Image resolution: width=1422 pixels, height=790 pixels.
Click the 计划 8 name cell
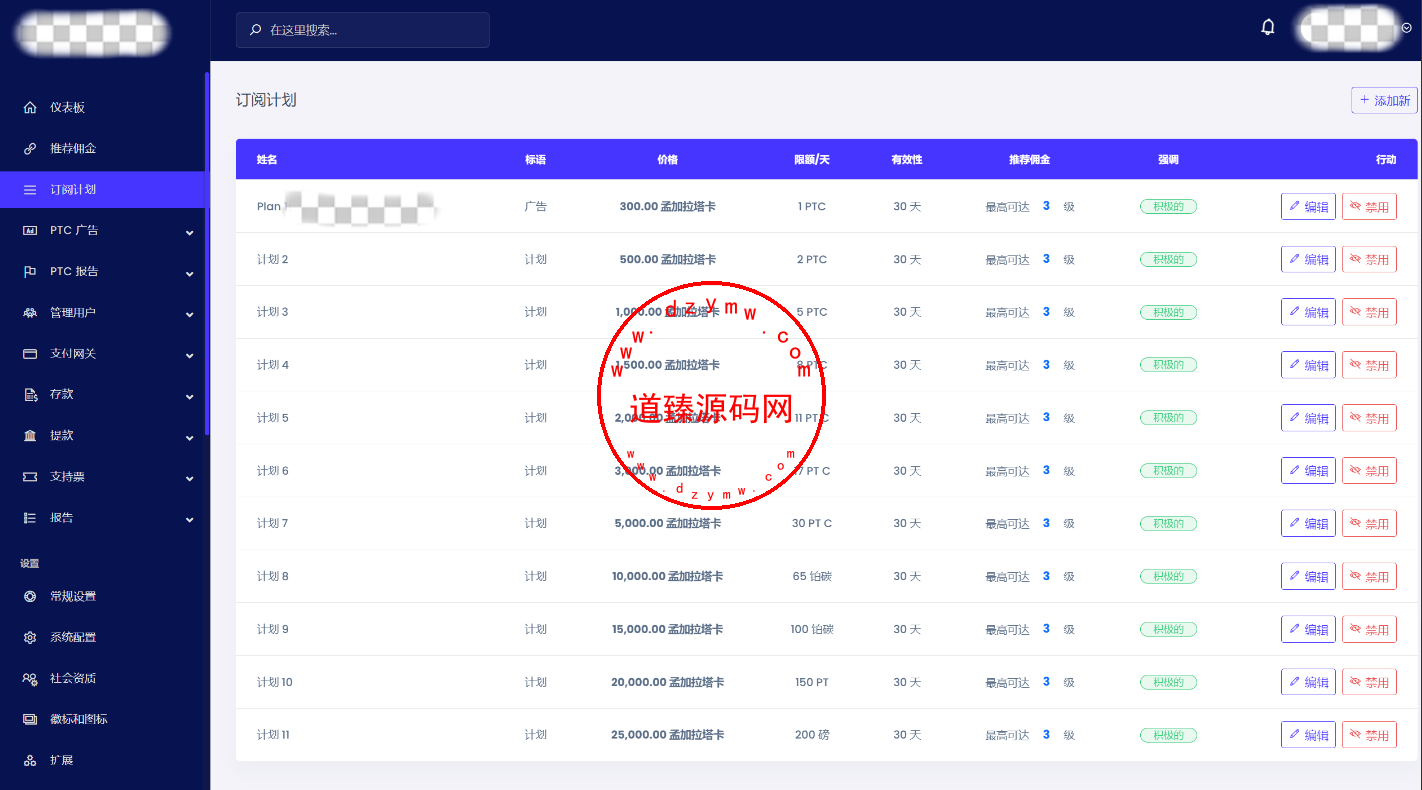(x=273, y=576)
